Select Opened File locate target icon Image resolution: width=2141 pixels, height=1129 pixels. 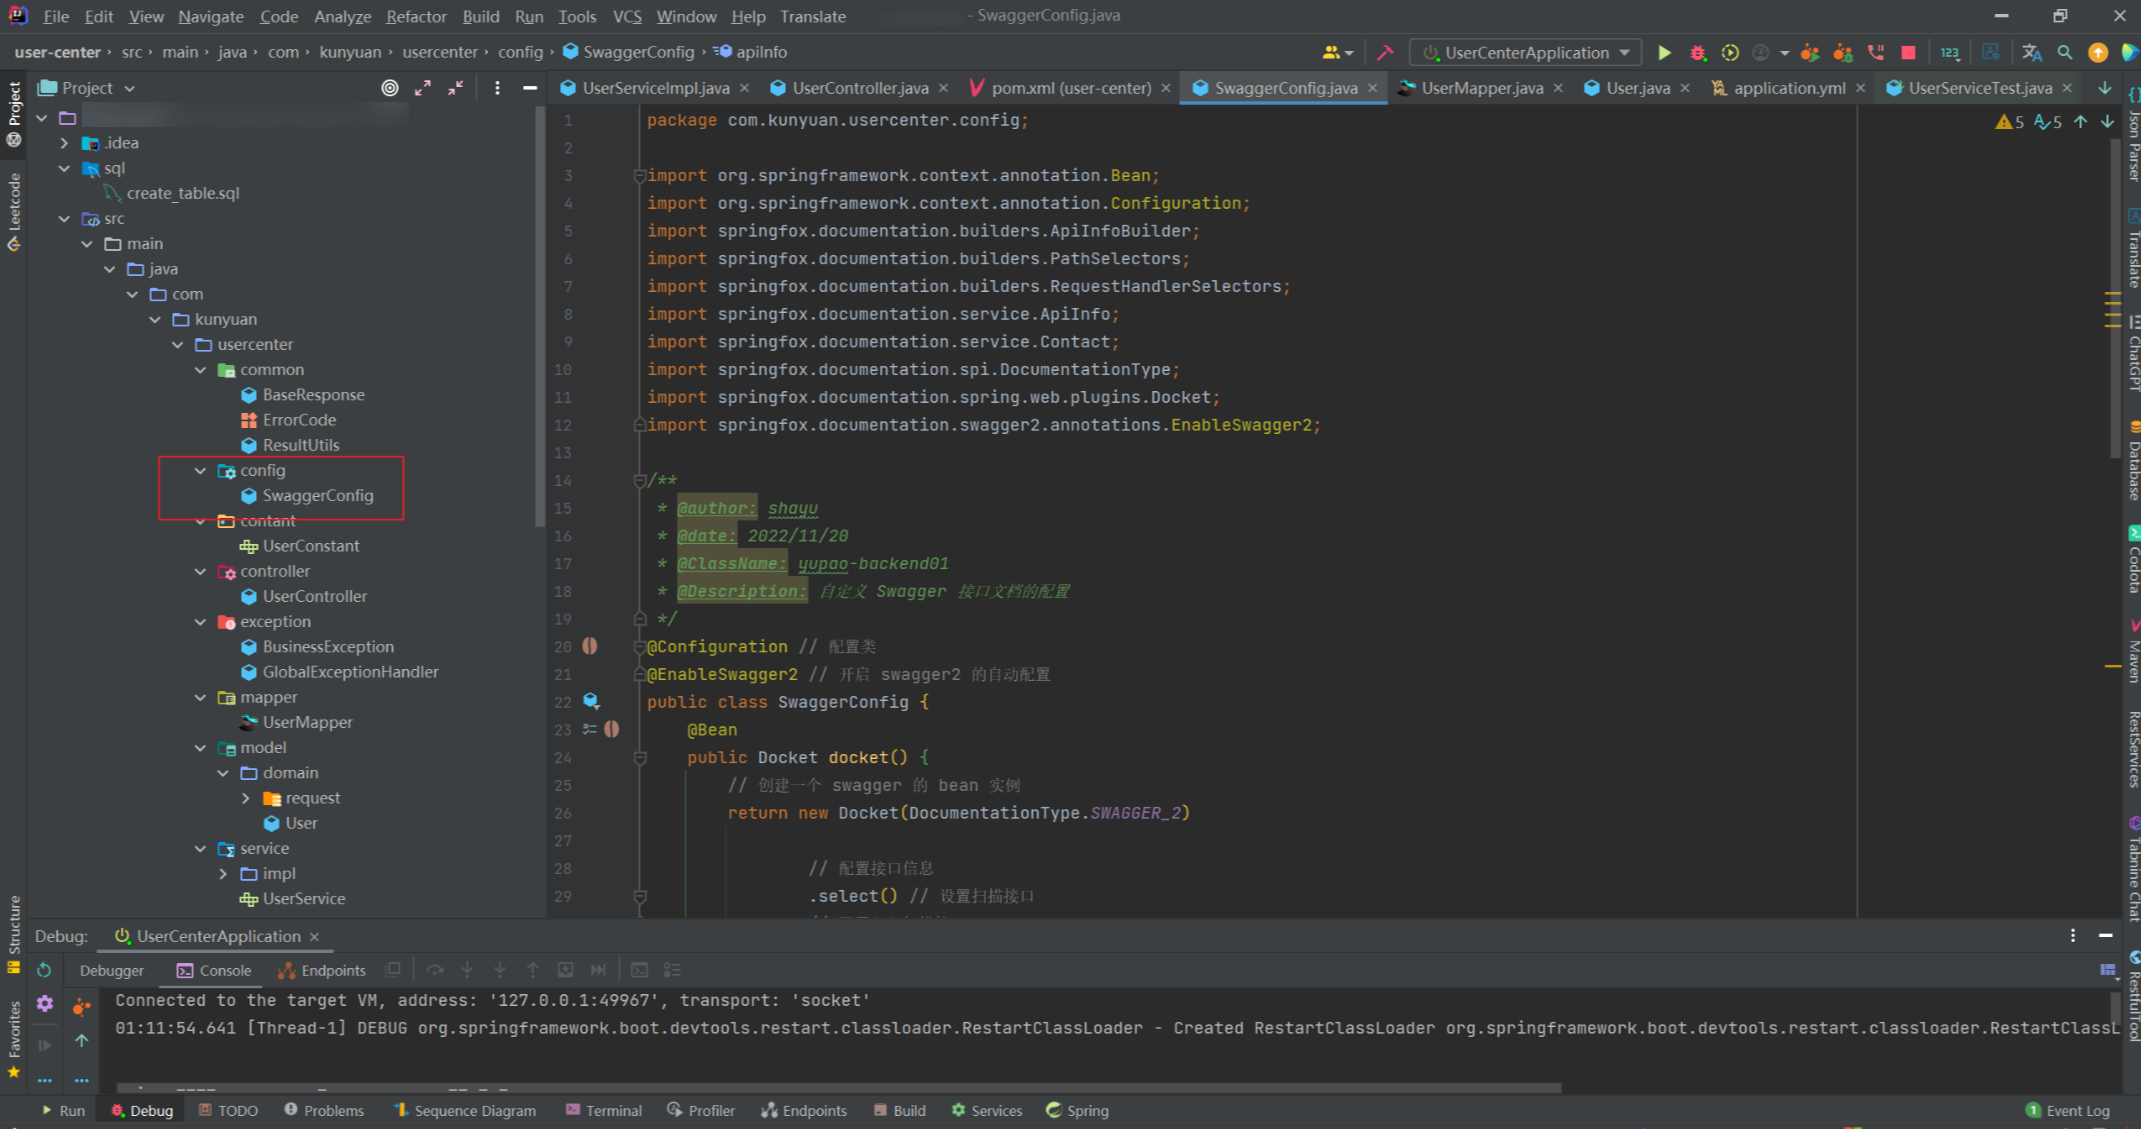coord(390,88)
